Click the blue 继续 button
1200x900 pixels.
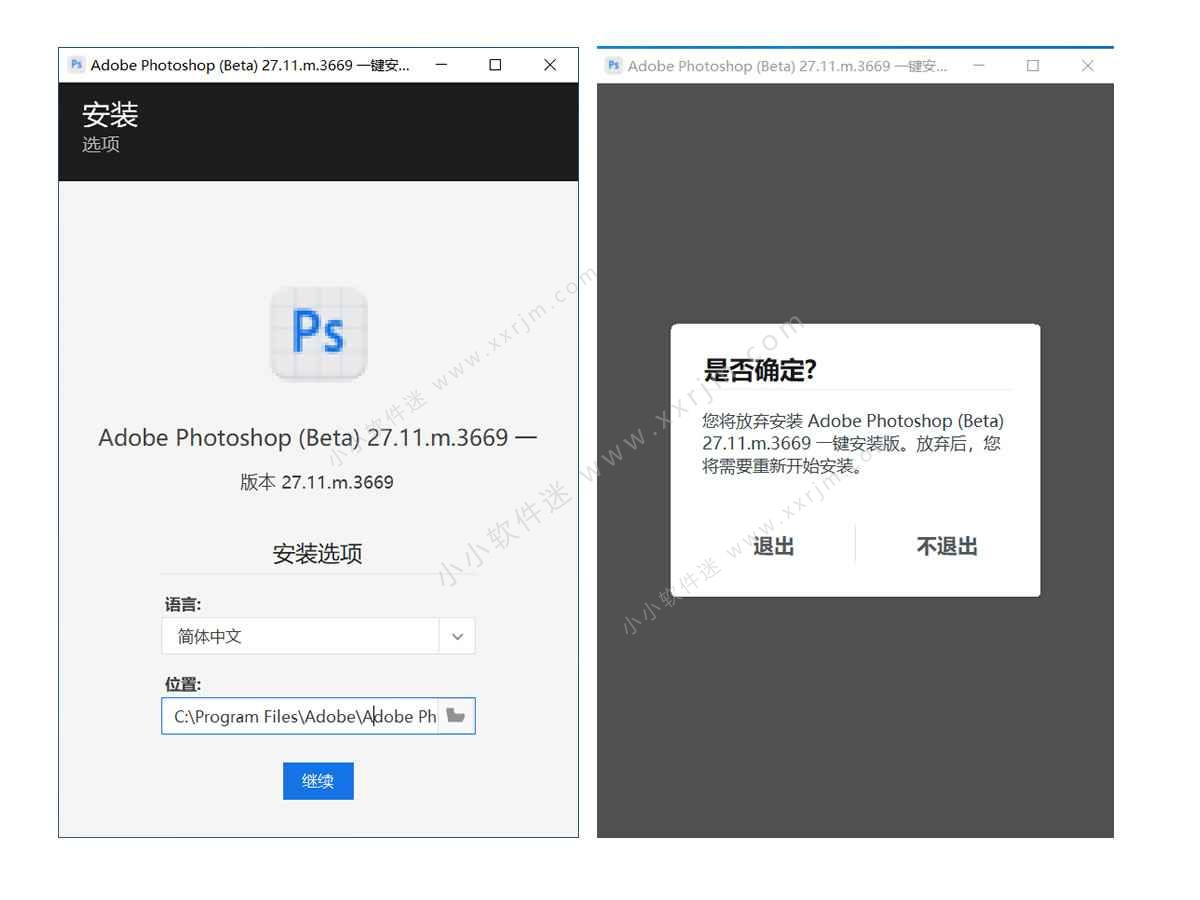318,781
